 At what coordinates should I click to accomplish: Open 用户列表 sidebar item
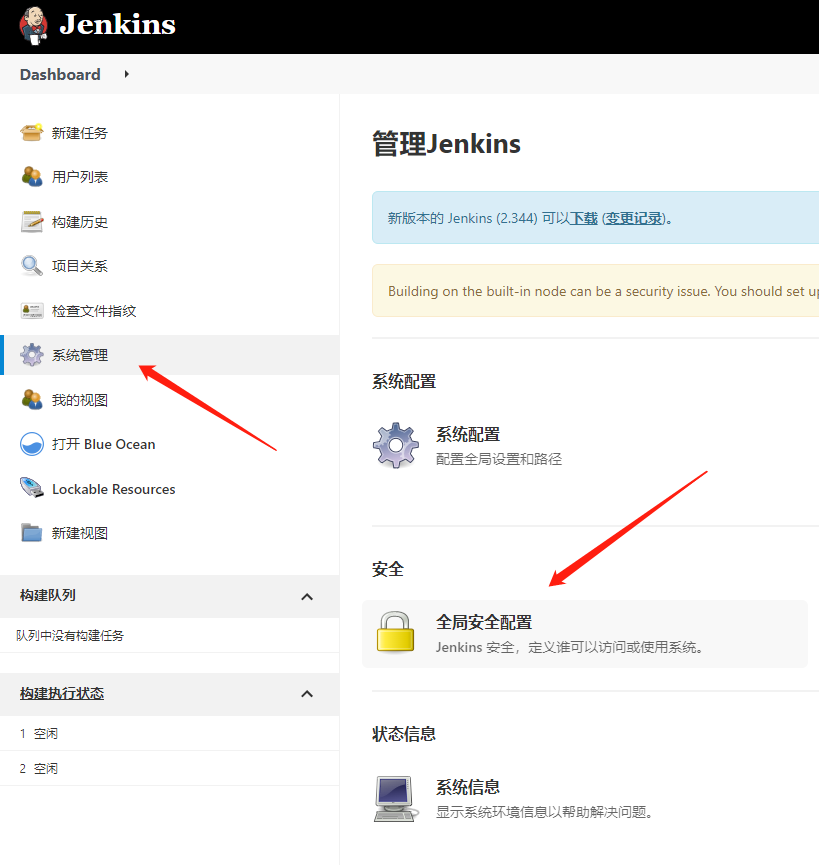[x=79, y=177]
